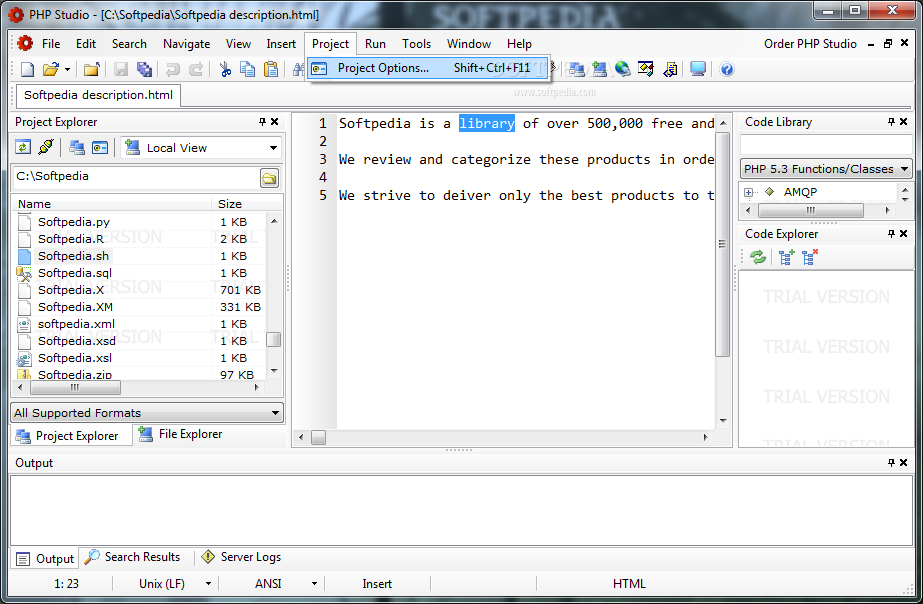Open the Insert menu
923x604 pixels.
point(281,44)
